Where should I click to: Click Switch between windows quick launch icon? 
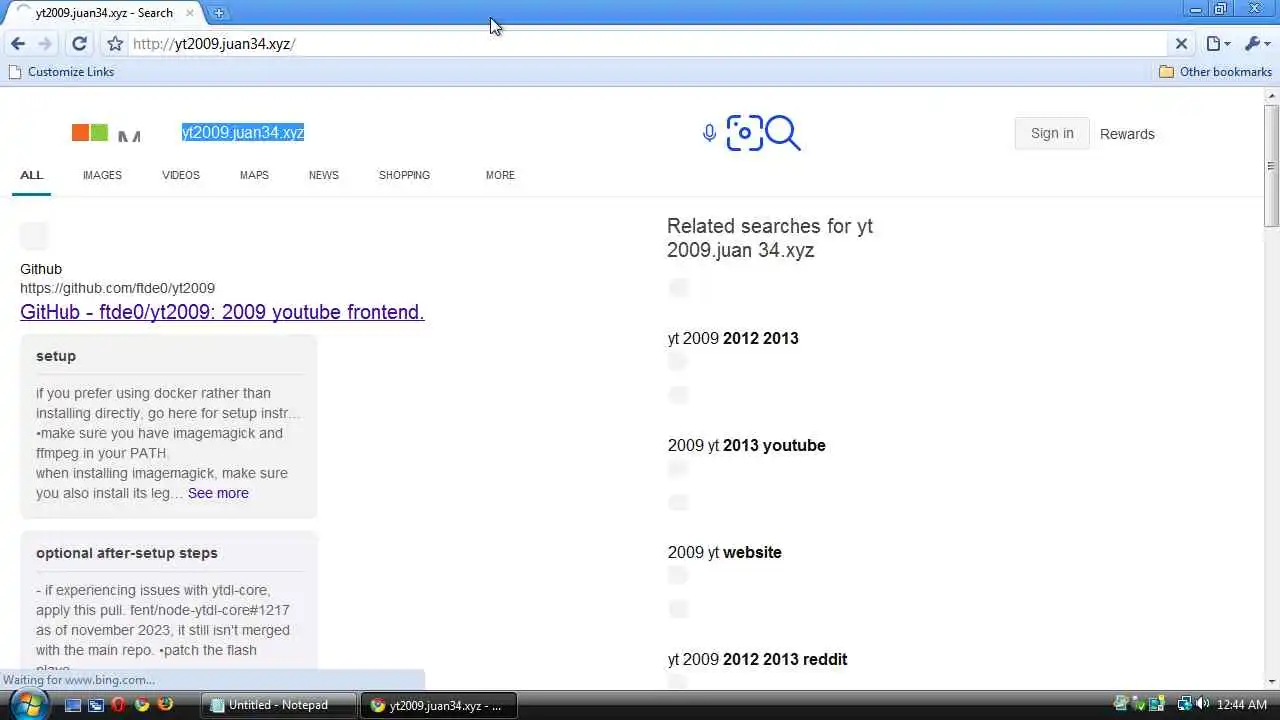click(96, 705)
